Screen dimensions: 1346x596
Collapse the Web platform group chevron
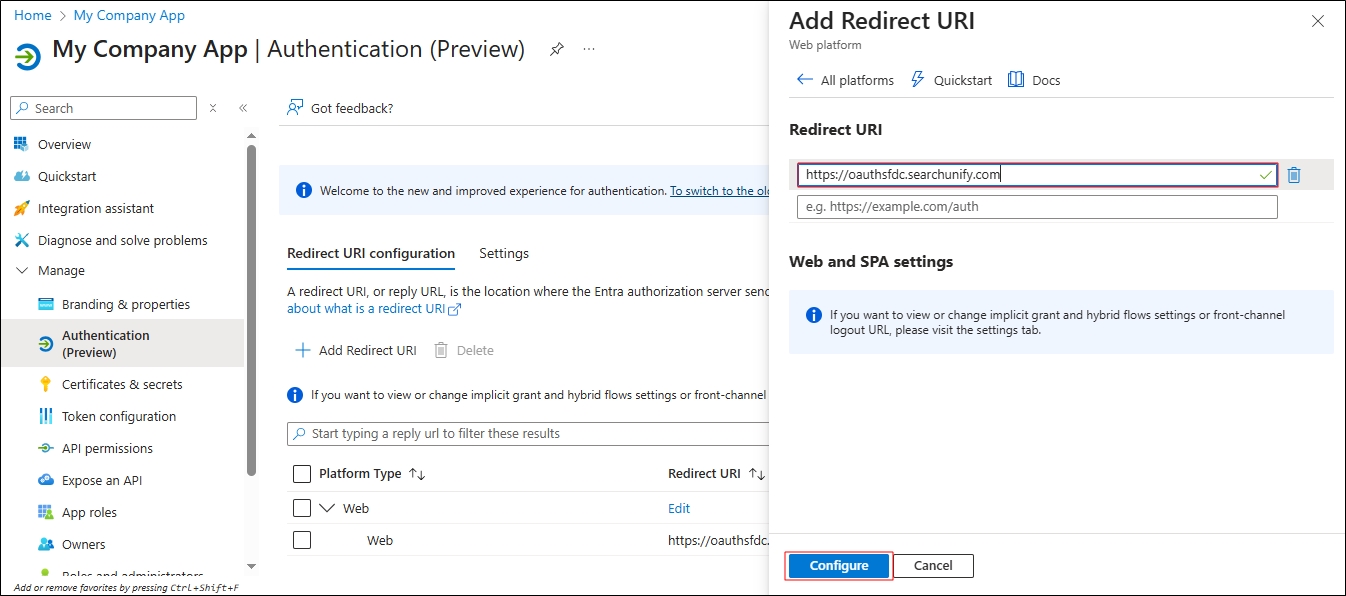[327, 508]
